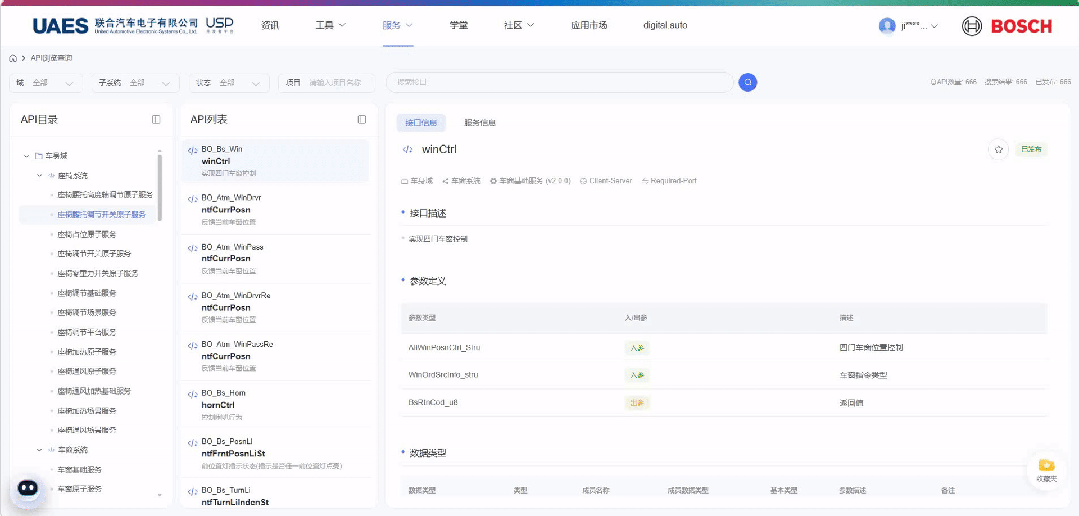The height and width of the screenshot is (516, 1079).
Task: Click the blue search button
Action: coord(747,83)
